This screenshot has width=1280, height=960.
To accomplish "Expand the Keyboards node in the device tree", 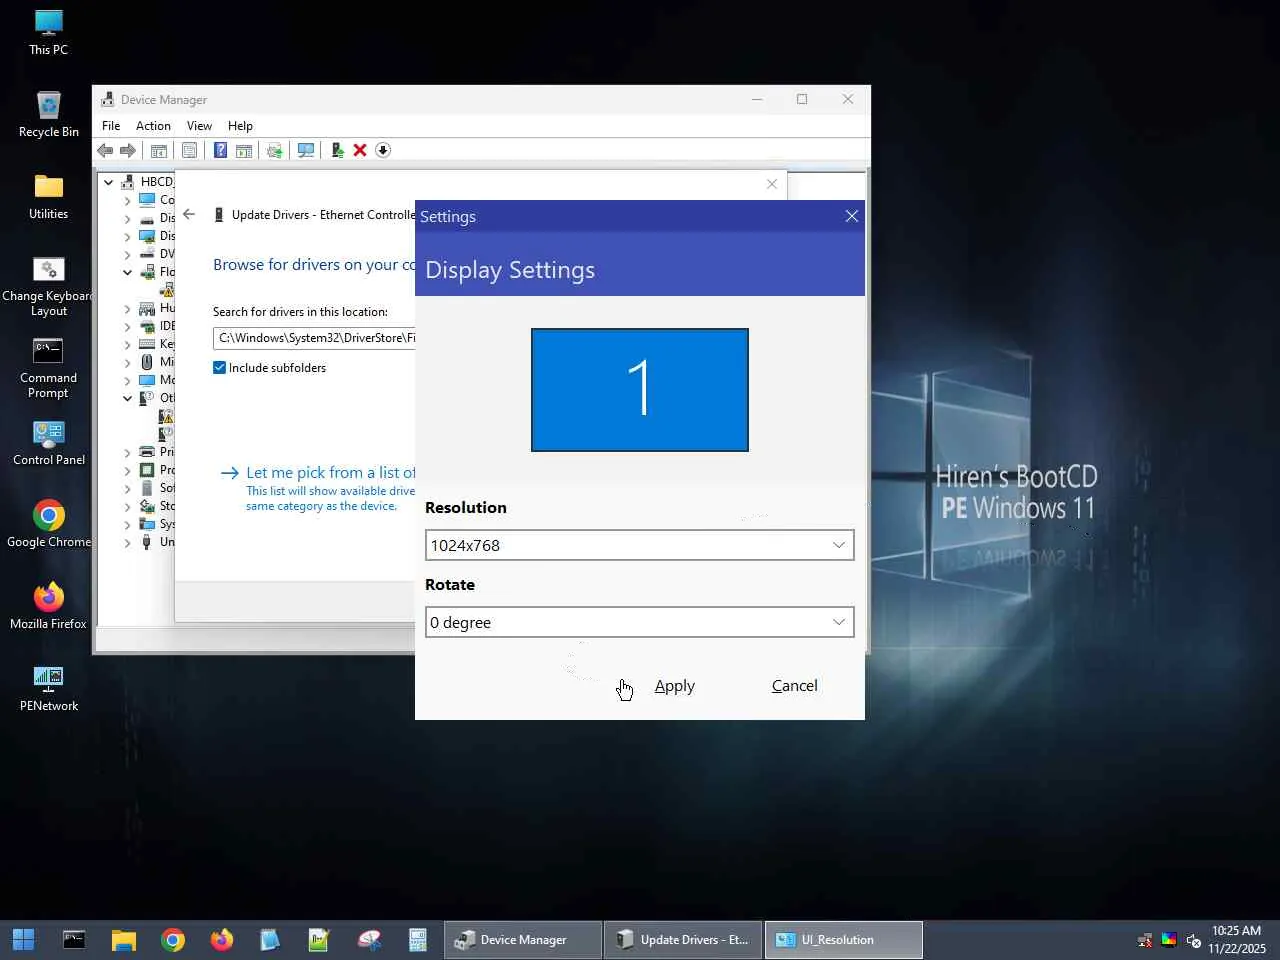I will (127, 344).
